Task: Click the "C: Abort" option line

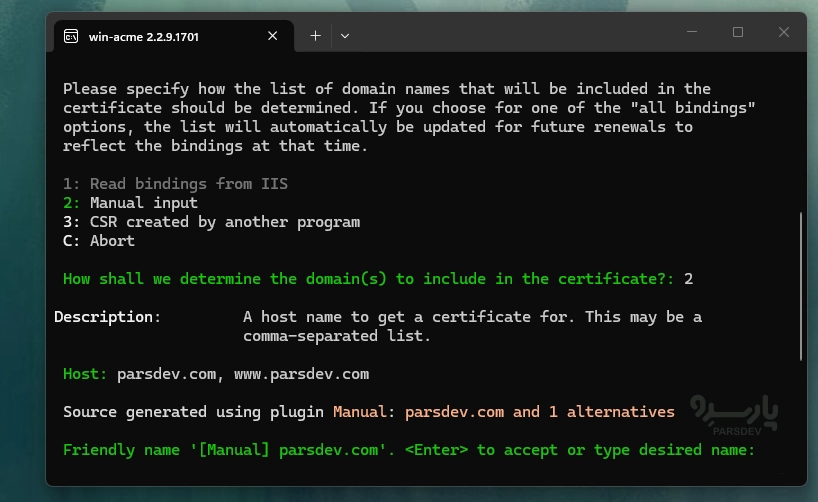Action: [x=99, y=241]
